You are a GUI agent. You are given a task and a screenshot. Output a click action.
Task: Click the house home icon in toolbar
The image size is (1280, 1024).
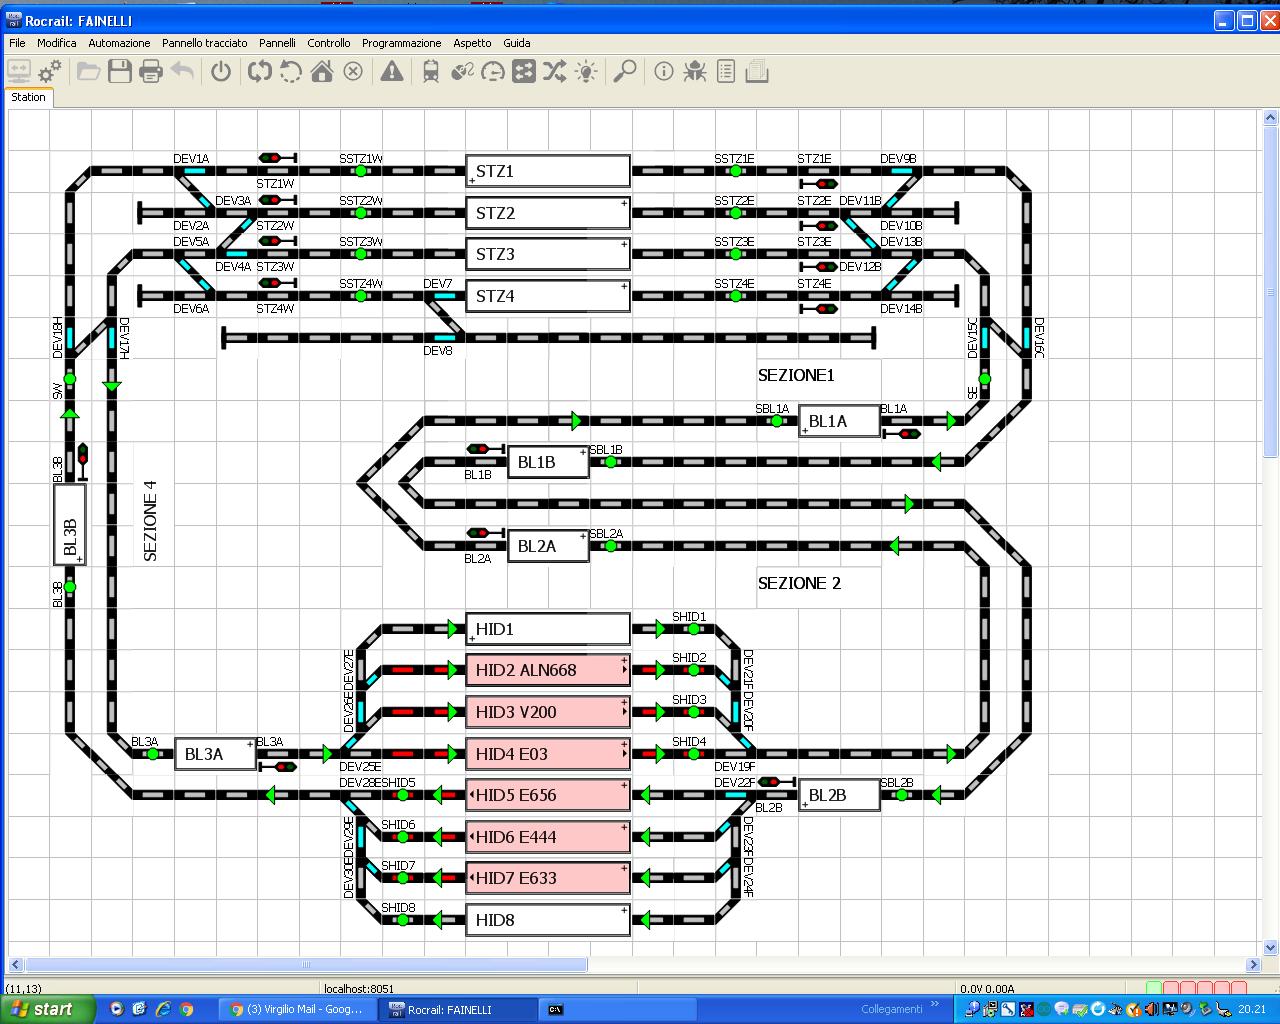(x=322, y=71)
